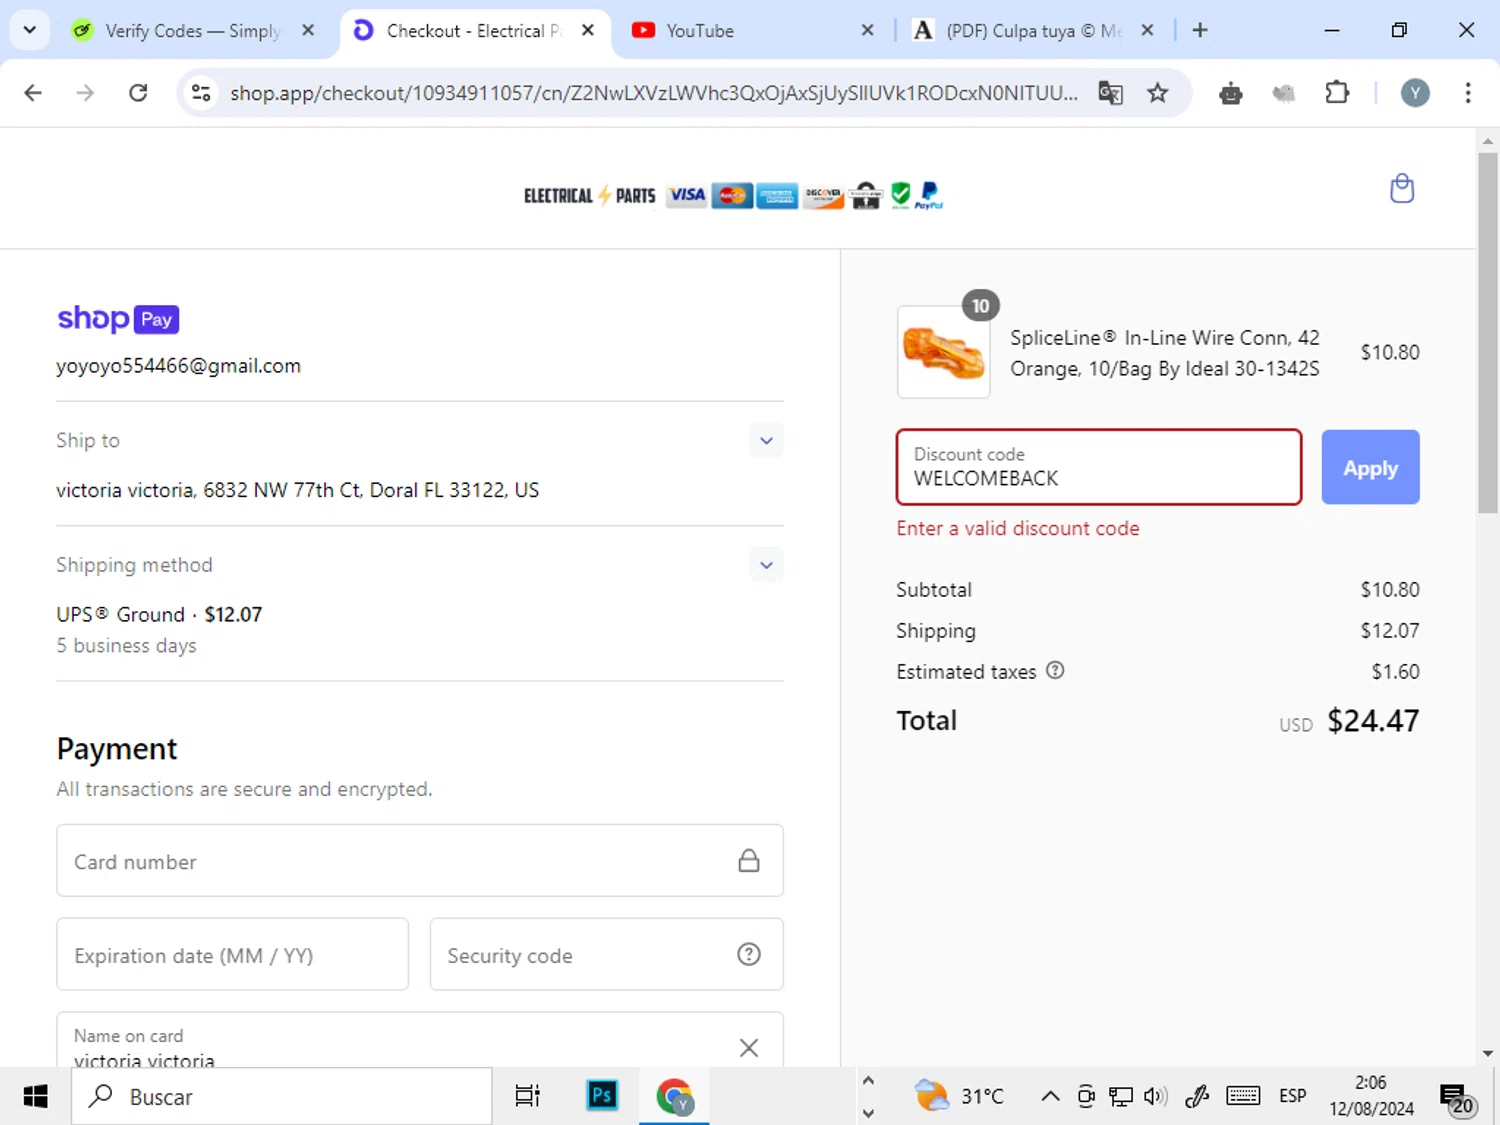The image size is (1500, 1125).
Task: Click the ESP input language indicator
Action: click(x=1292, y=1096)
